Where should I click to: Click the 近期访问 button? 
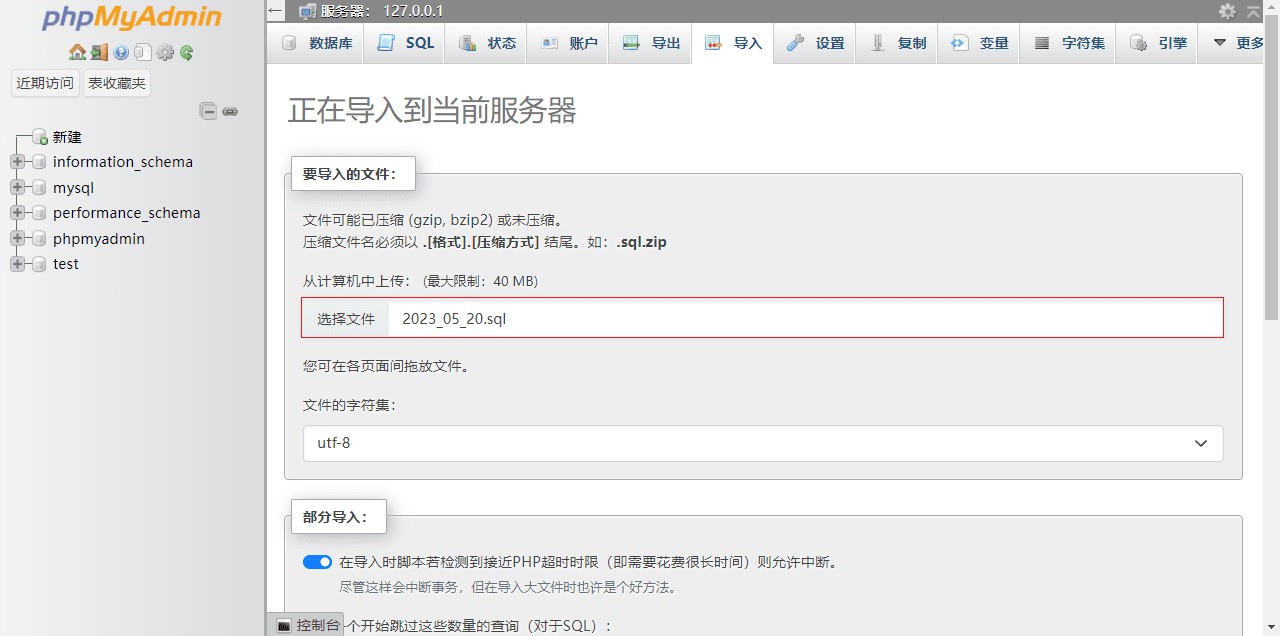(x=45, y=83)
